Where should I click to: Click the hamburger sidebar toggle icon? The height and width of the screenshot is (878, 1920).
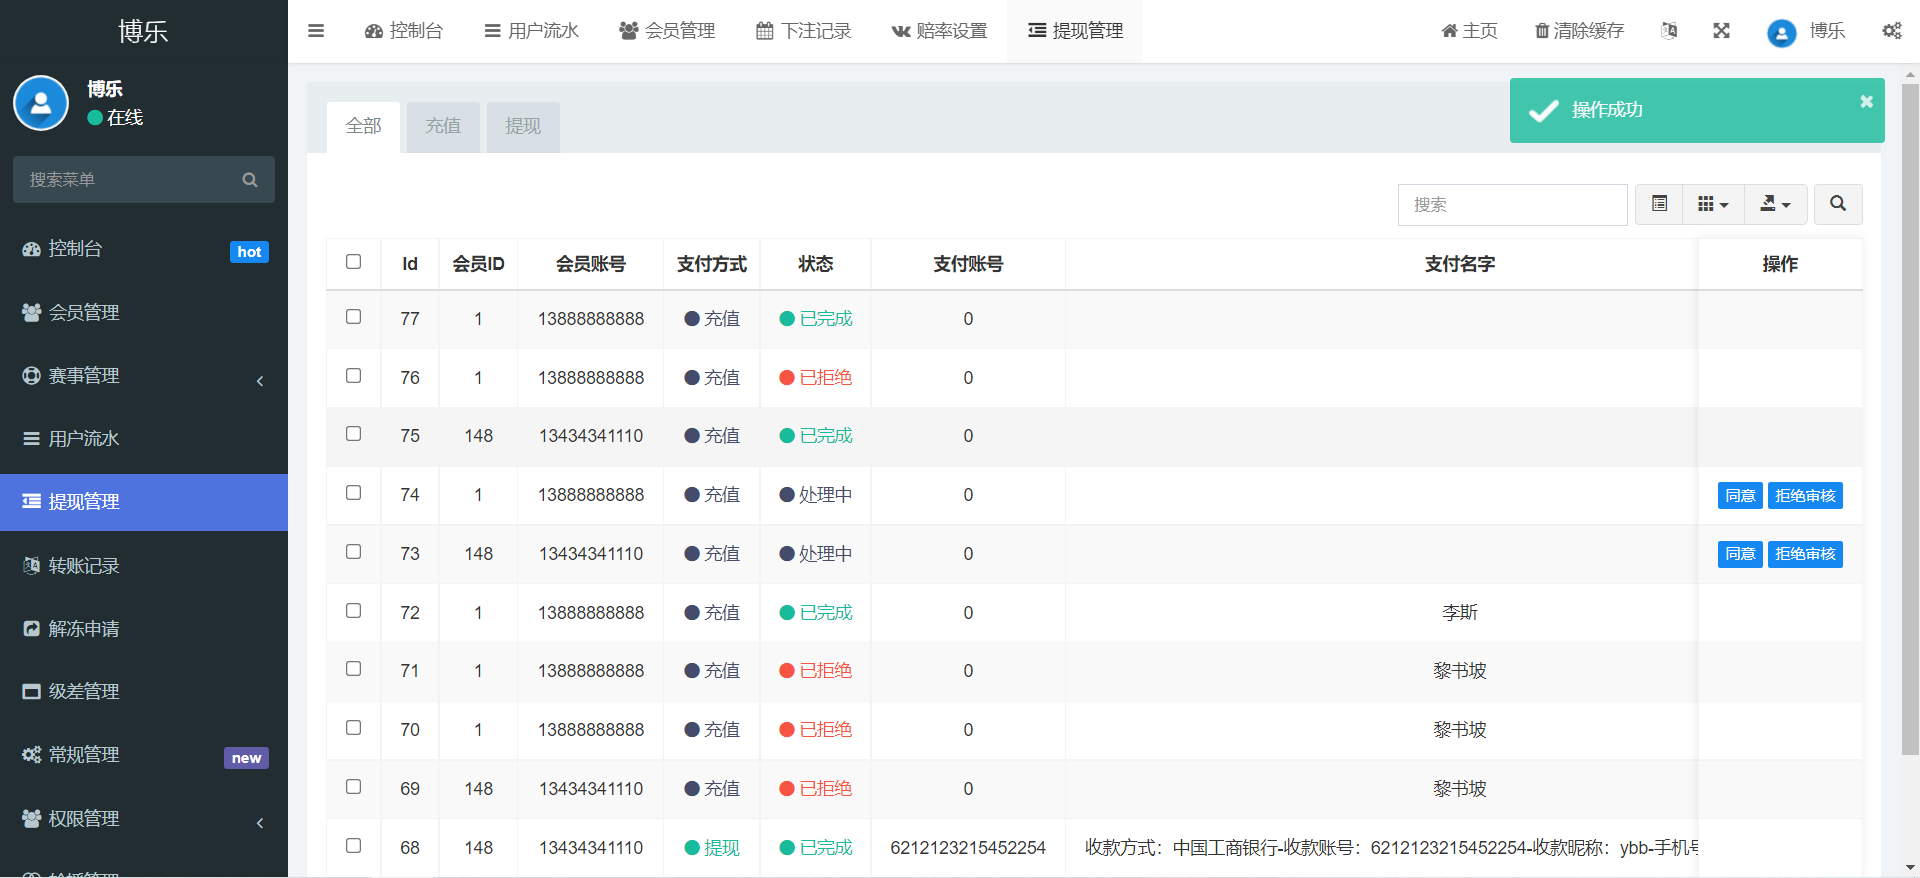(316, 31)
